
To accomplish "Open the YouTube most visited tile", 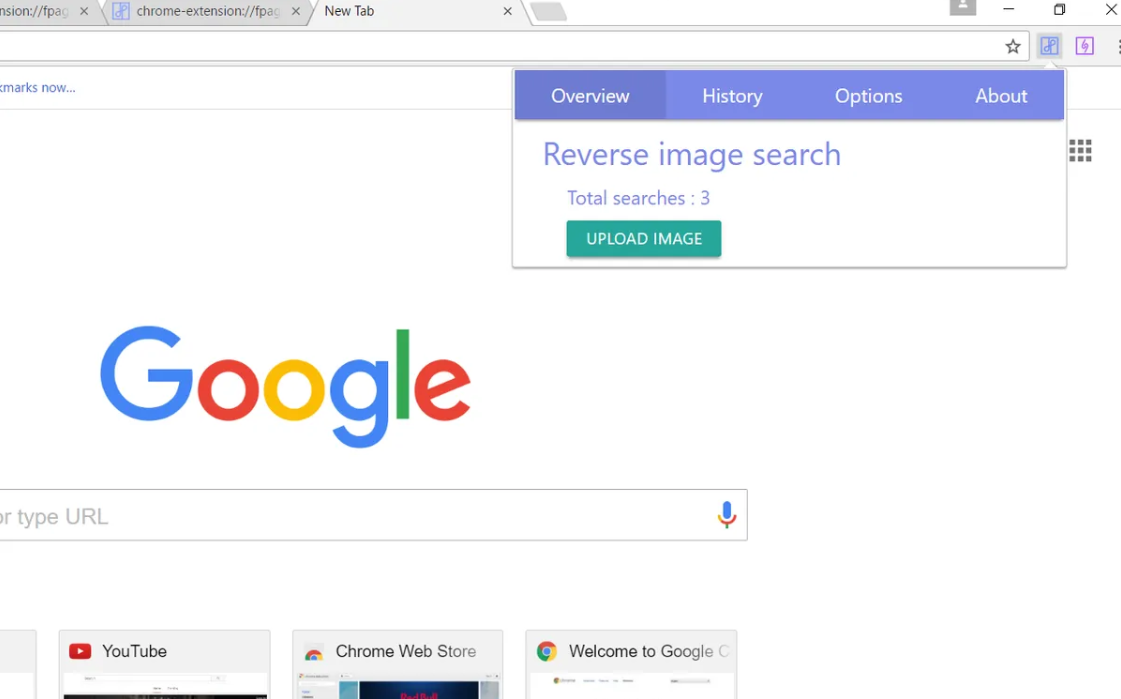I will 164,664.
